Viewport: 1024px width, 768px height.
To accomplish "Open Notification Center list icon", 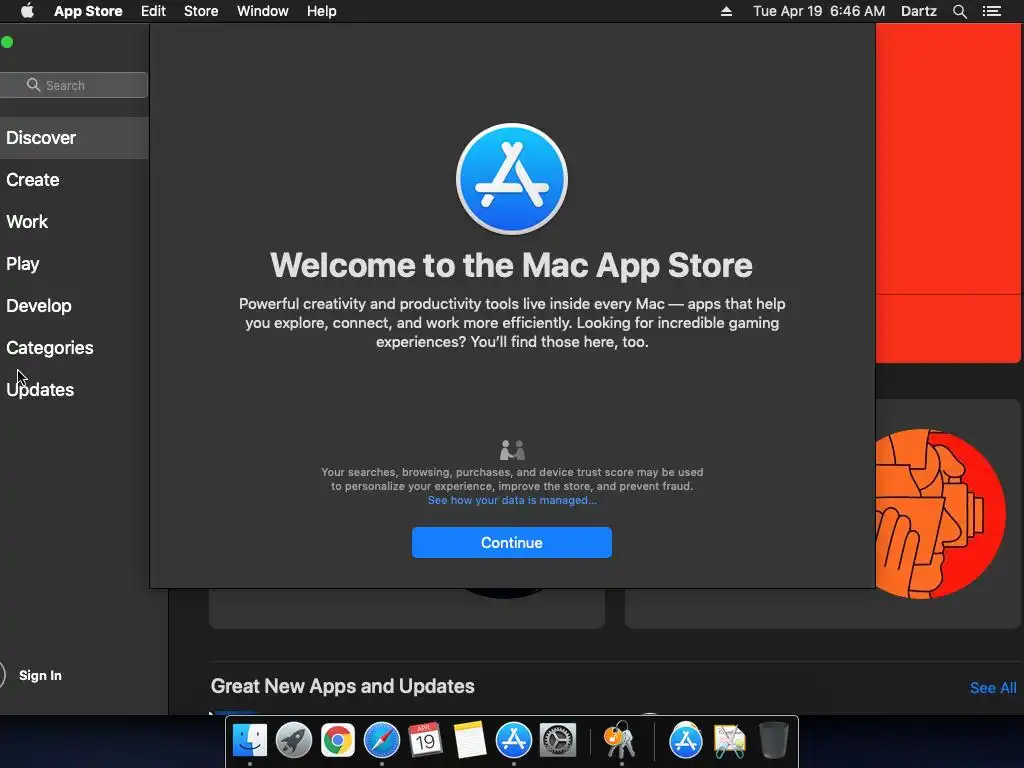I will 992,11.
